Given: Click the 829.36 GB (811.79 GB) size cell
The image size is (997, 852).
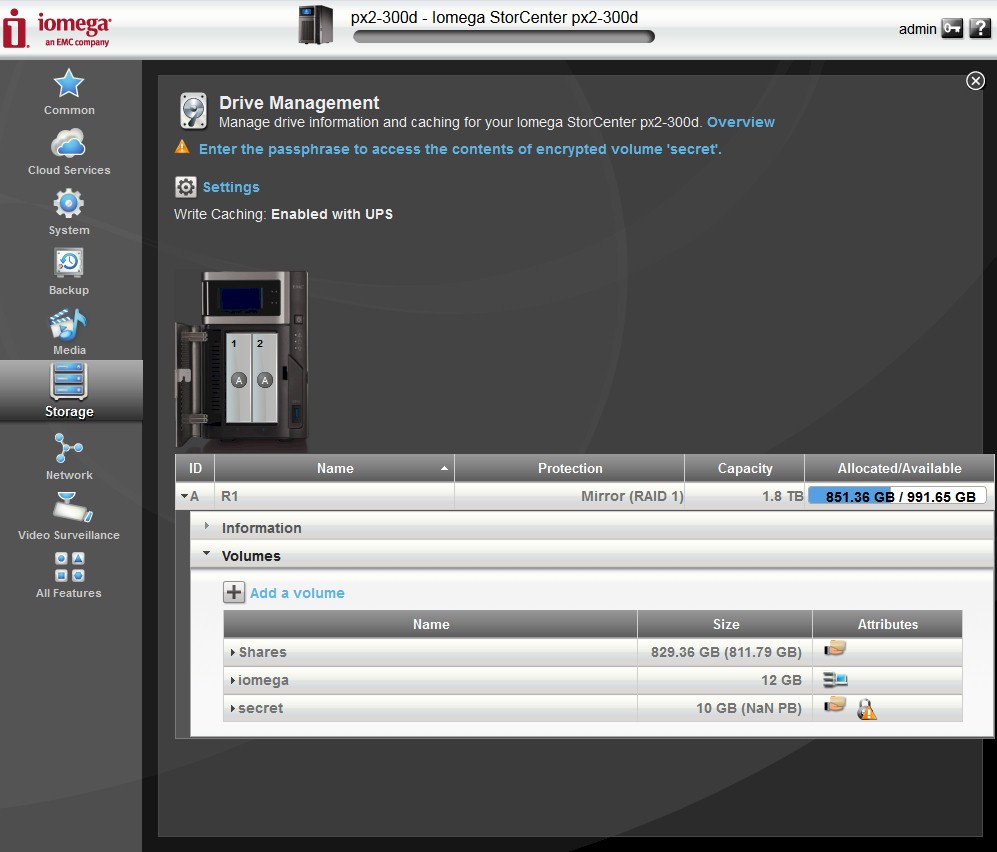Looking at the screenshot, I should tap(725, 652).
